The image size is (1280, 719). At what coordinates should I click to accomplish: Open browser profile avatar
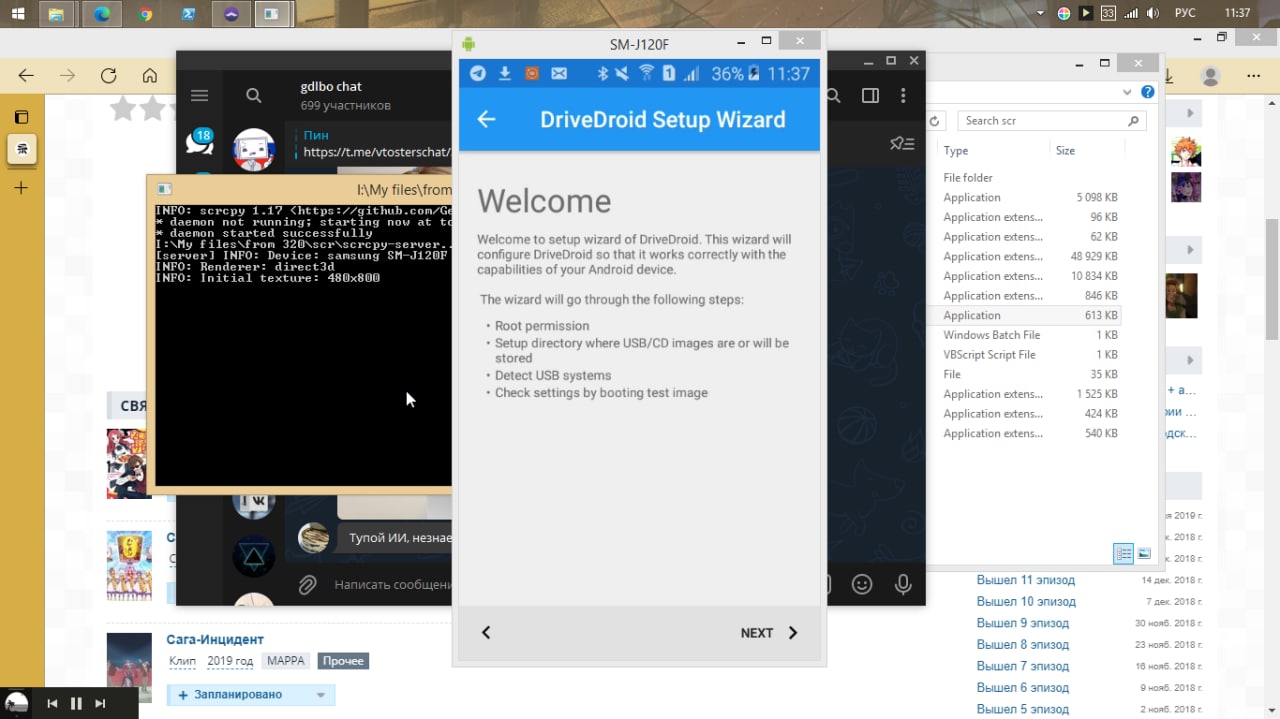click(x=1211, y=77)
